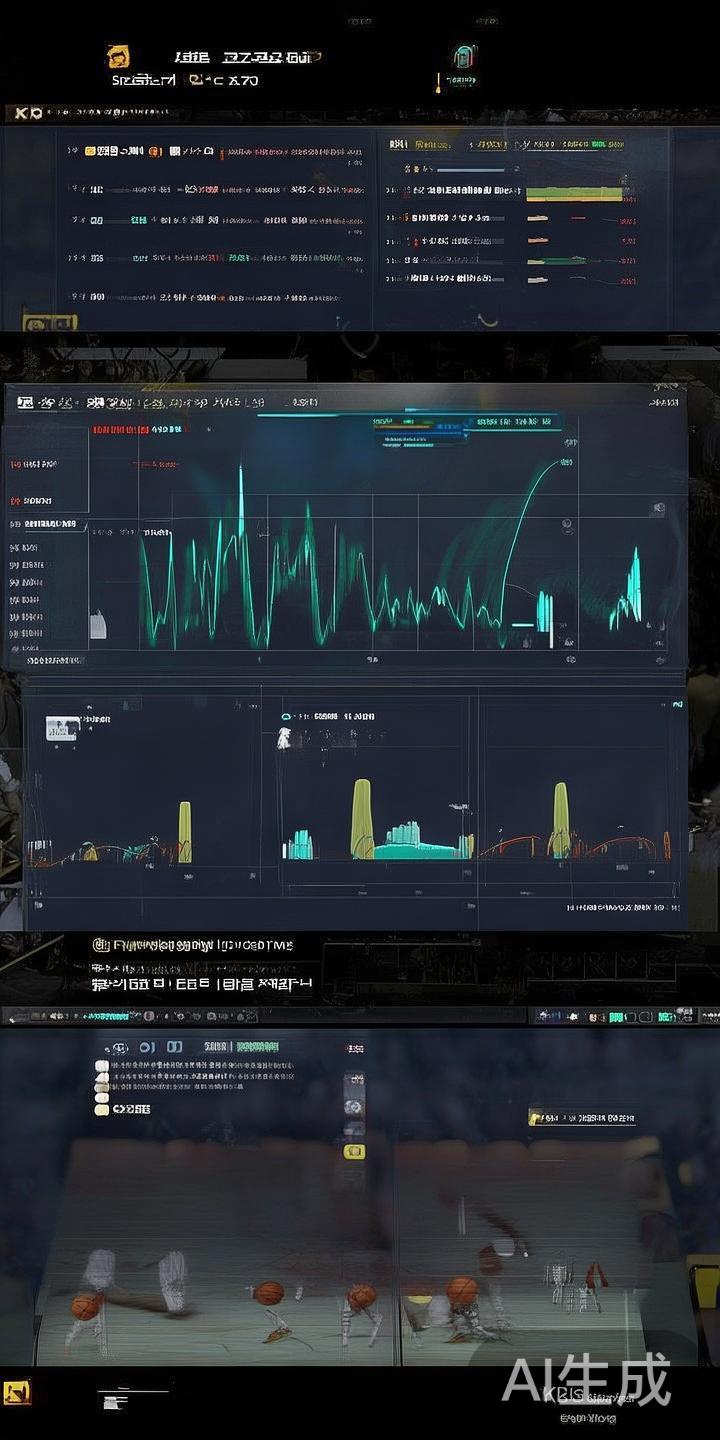Click the yellow icon in the video sidebar strip
The width and height of the screenshot is (720, 1440).
[x=353, y=1151]
